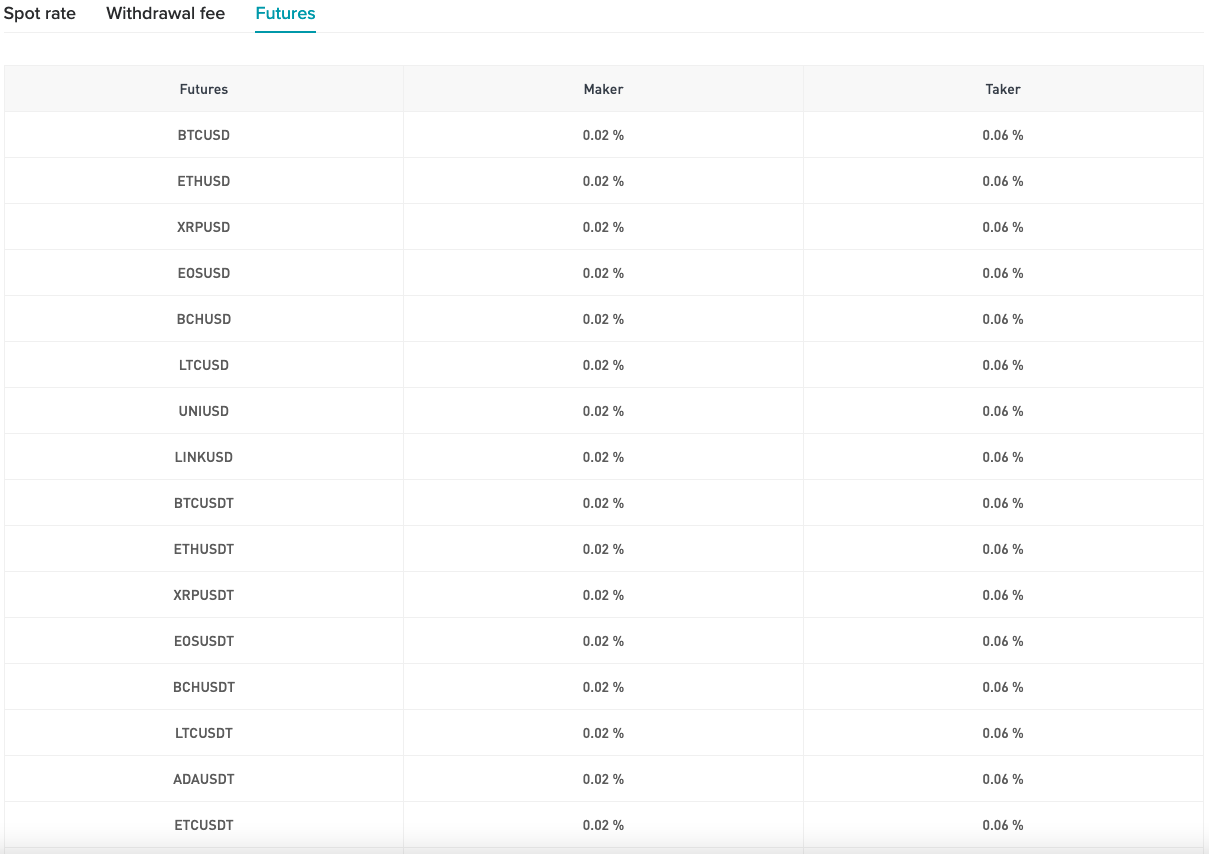
Task: Click the ETHUSD maker fee value
Action: (603, 181)
